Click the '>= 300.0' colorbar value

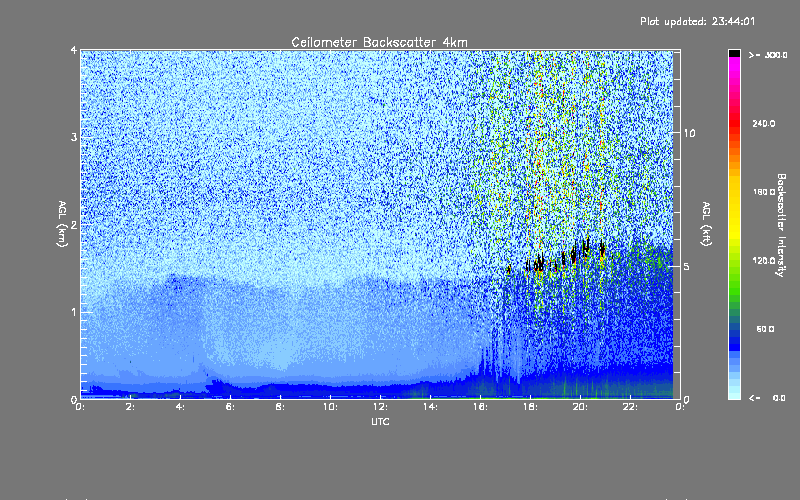click(x=768, y=55)
